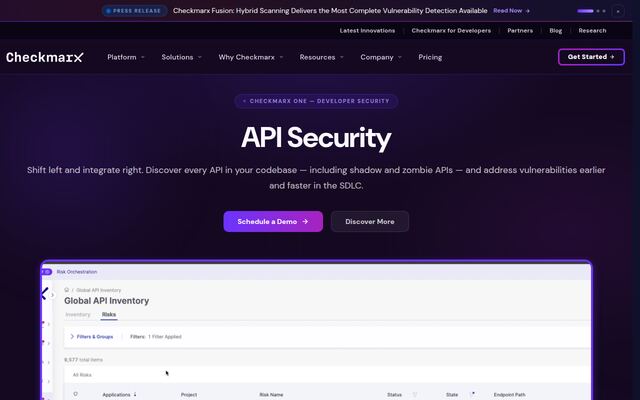The image size is (640, 400).
Task: Expand the Platform menu
Action: [x=126, y=57]
